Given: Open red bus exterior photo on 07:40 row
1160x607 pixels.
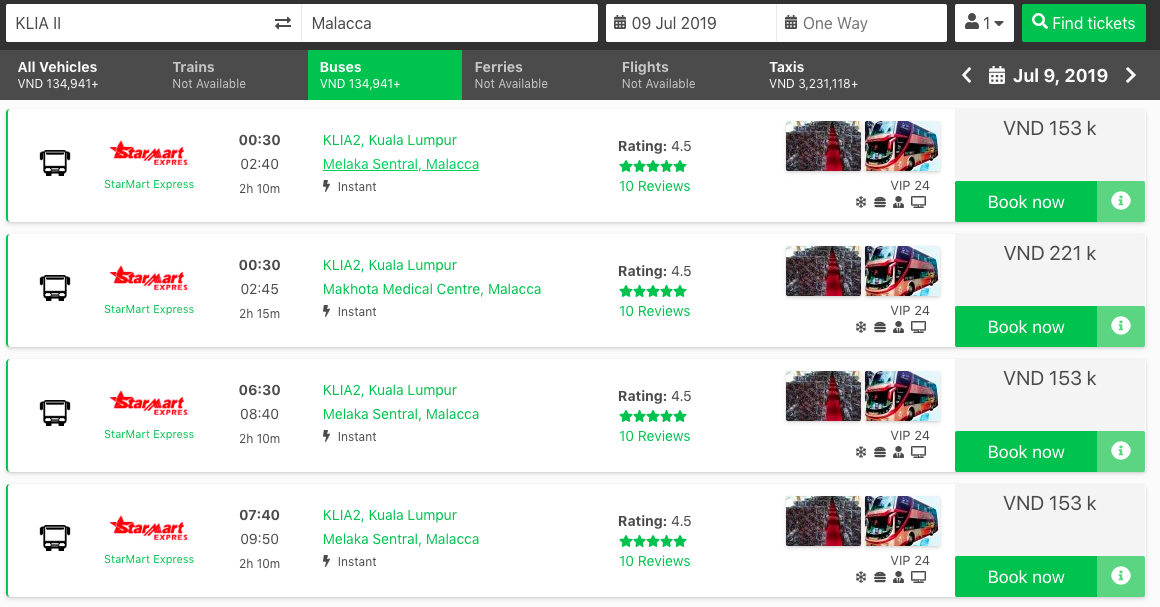Looking at the screenshot, I should [x=903, y=521].
